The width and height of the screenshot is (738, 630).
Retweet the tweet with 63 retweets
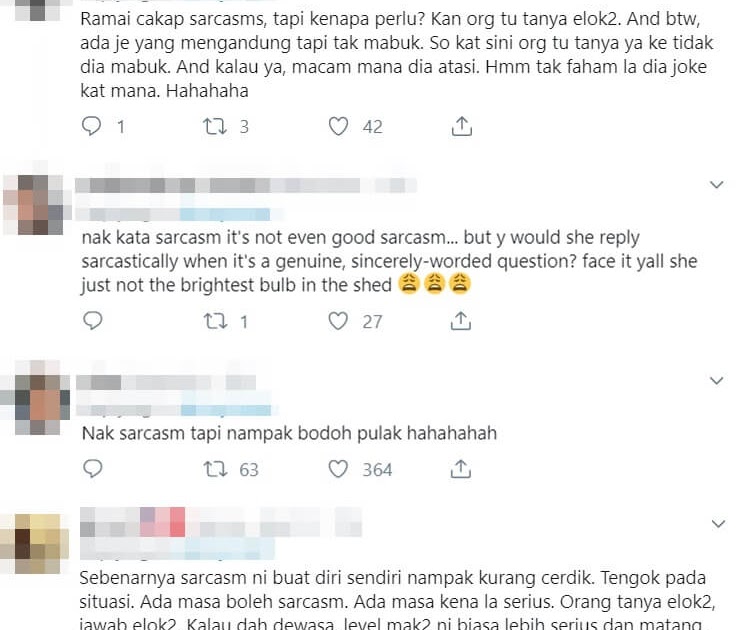215,469
